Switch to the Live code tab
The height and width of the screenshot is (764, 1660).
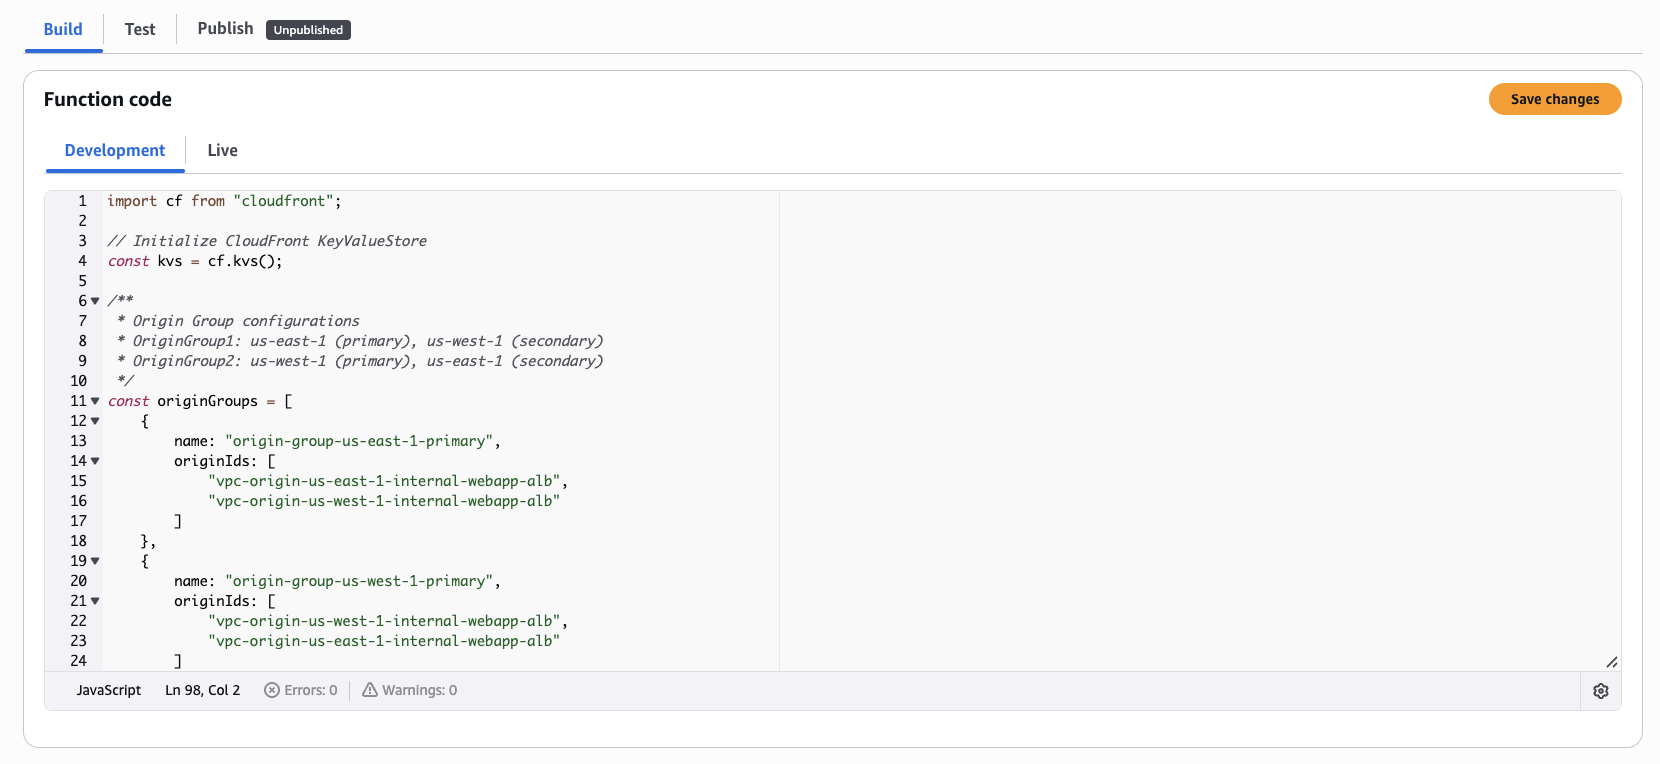click(x=222, y=150)
